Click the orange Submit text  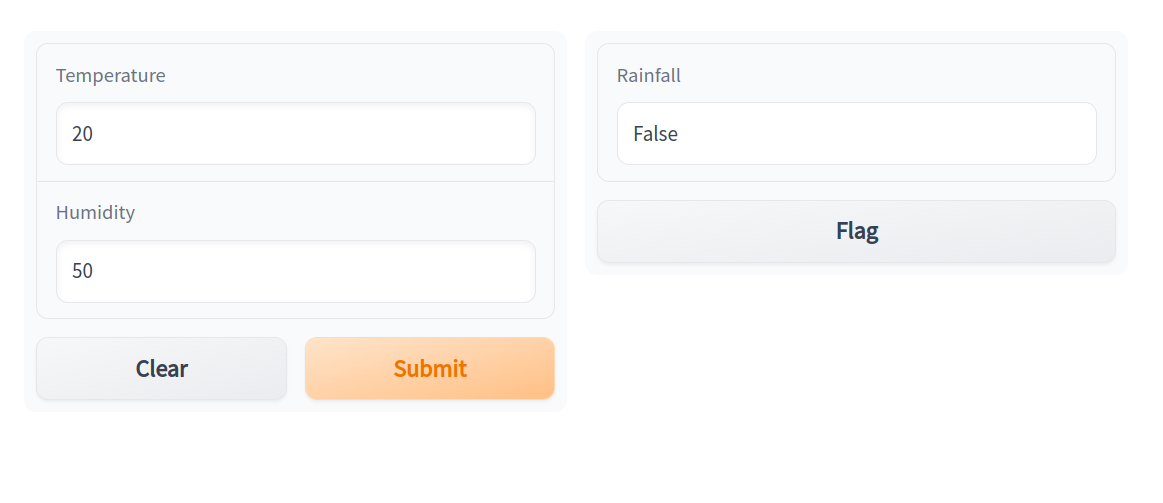[430, 369]
